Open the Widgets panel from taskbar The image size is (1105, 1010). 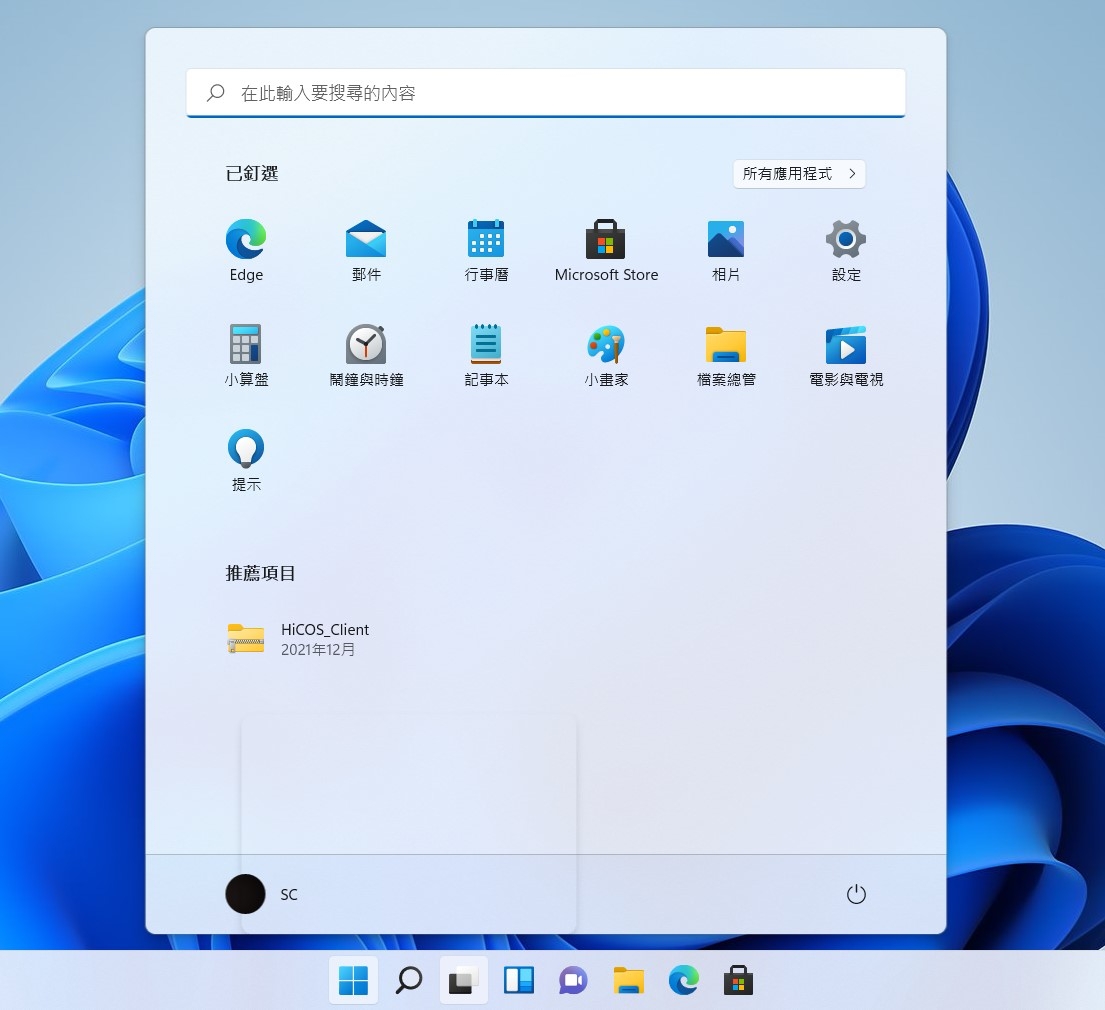click(x=518, y=981)
